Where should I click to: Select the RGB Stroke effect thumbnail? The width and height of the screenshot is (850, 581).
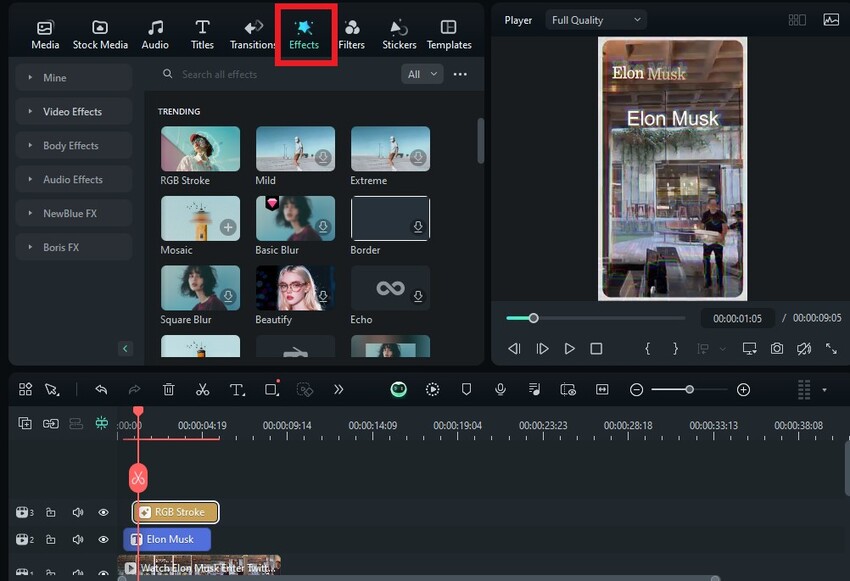(x=200, y=149)
